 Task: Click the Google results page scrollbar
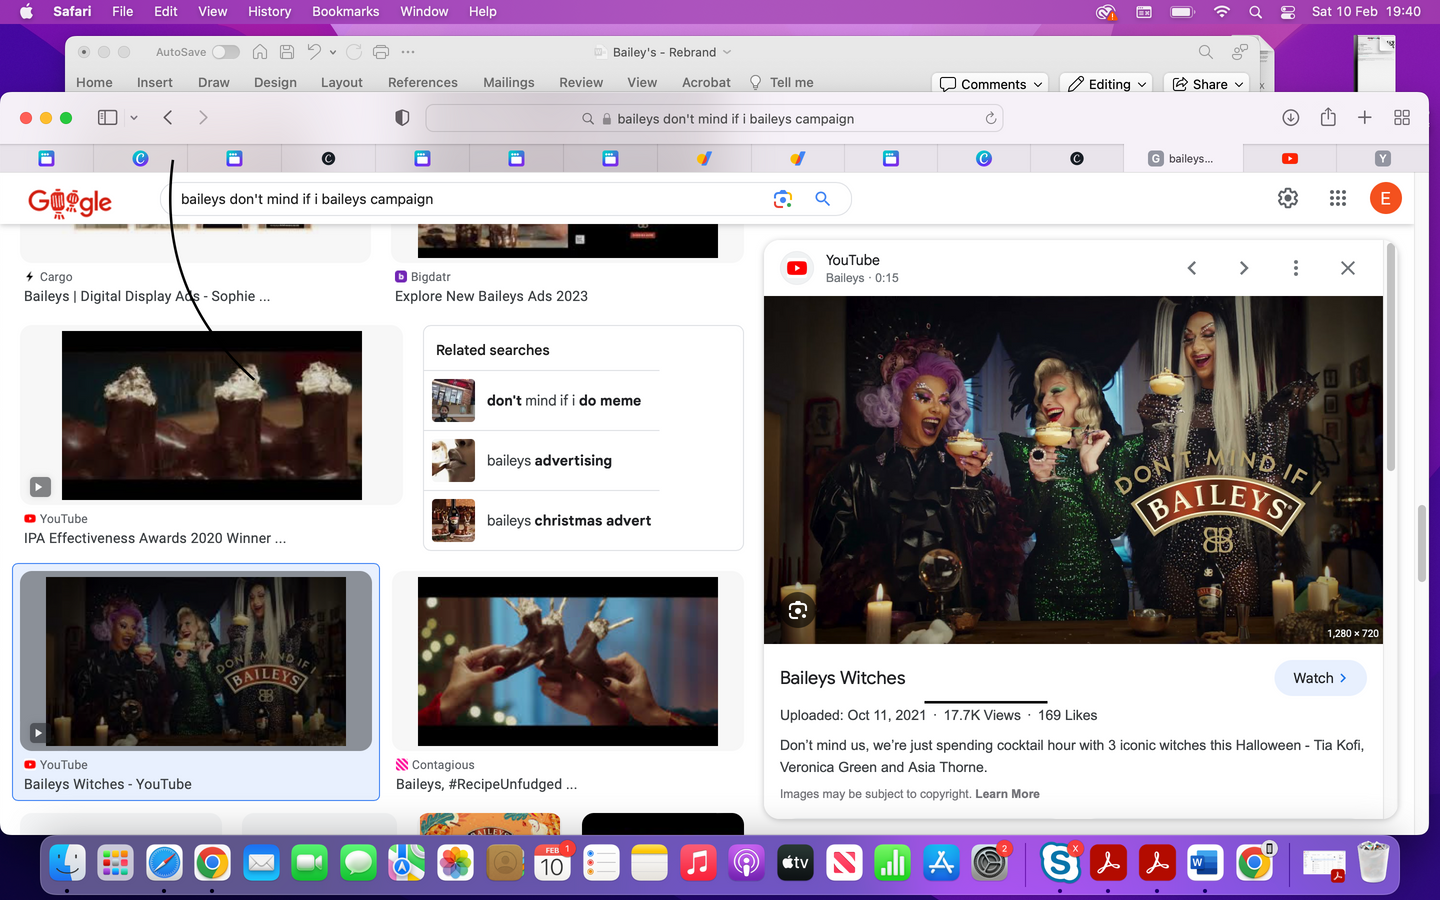[1422, 543]
